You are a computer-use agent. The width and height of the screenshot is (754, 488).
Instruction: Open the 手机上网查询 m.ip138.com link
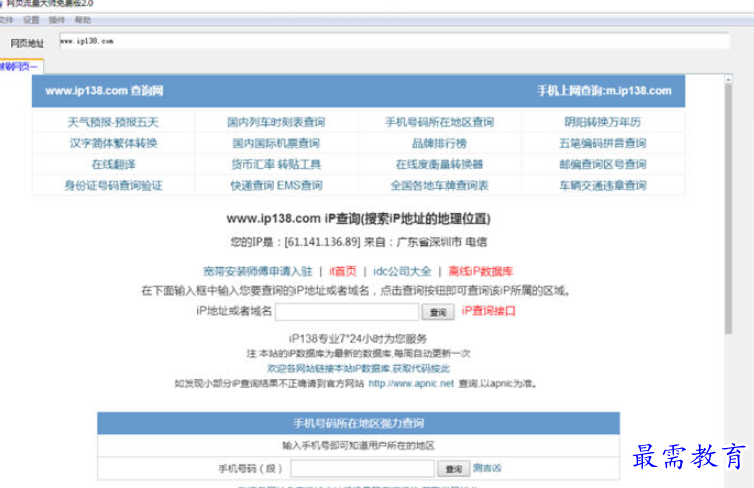604,90
